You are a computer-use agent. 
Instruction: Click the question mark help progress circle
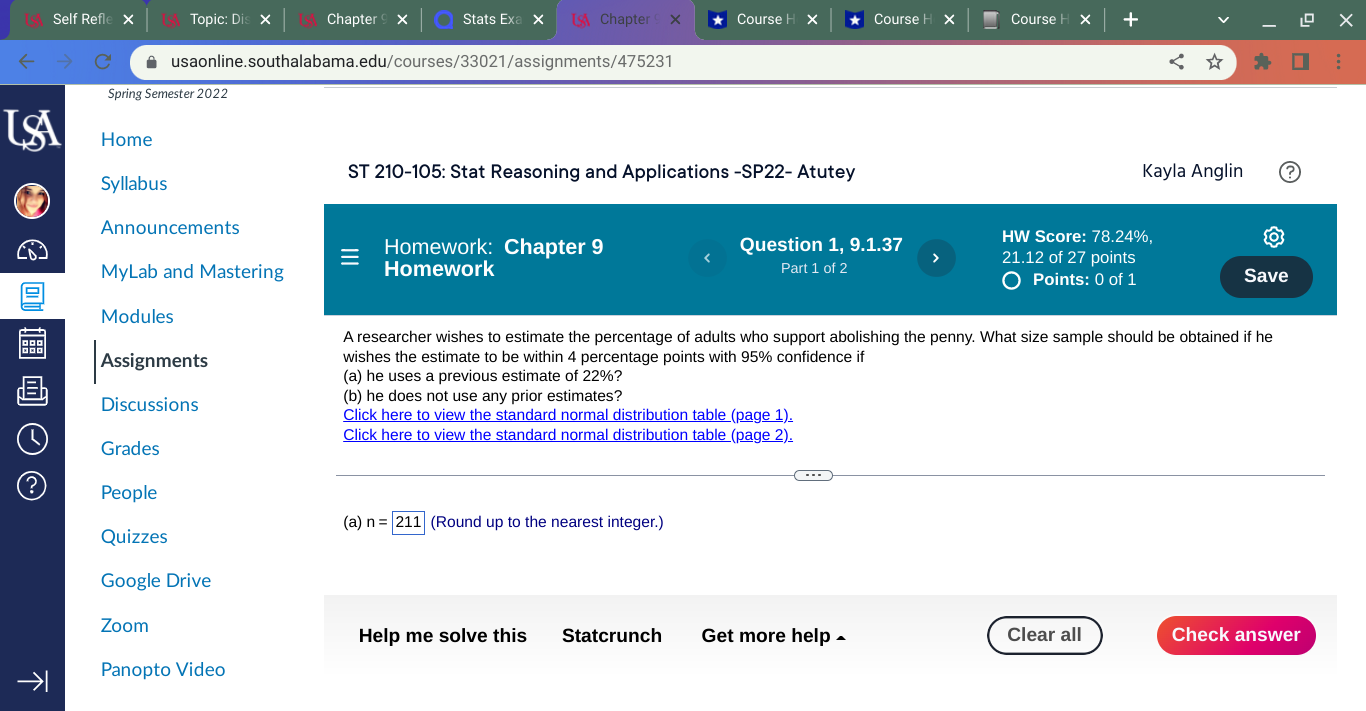click(x=1289, y=172)
